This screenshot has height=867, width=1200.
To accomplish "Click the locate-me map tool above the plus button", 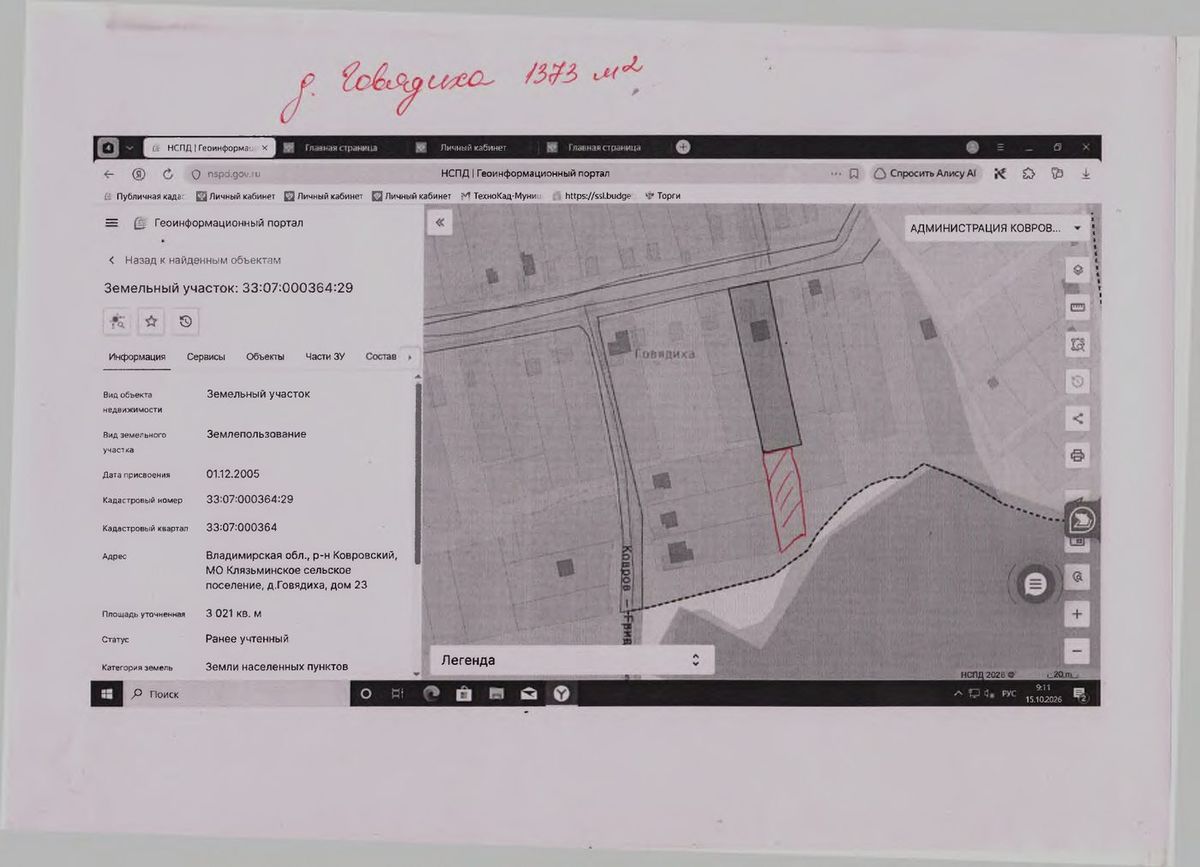I will tap(1077, 577).
